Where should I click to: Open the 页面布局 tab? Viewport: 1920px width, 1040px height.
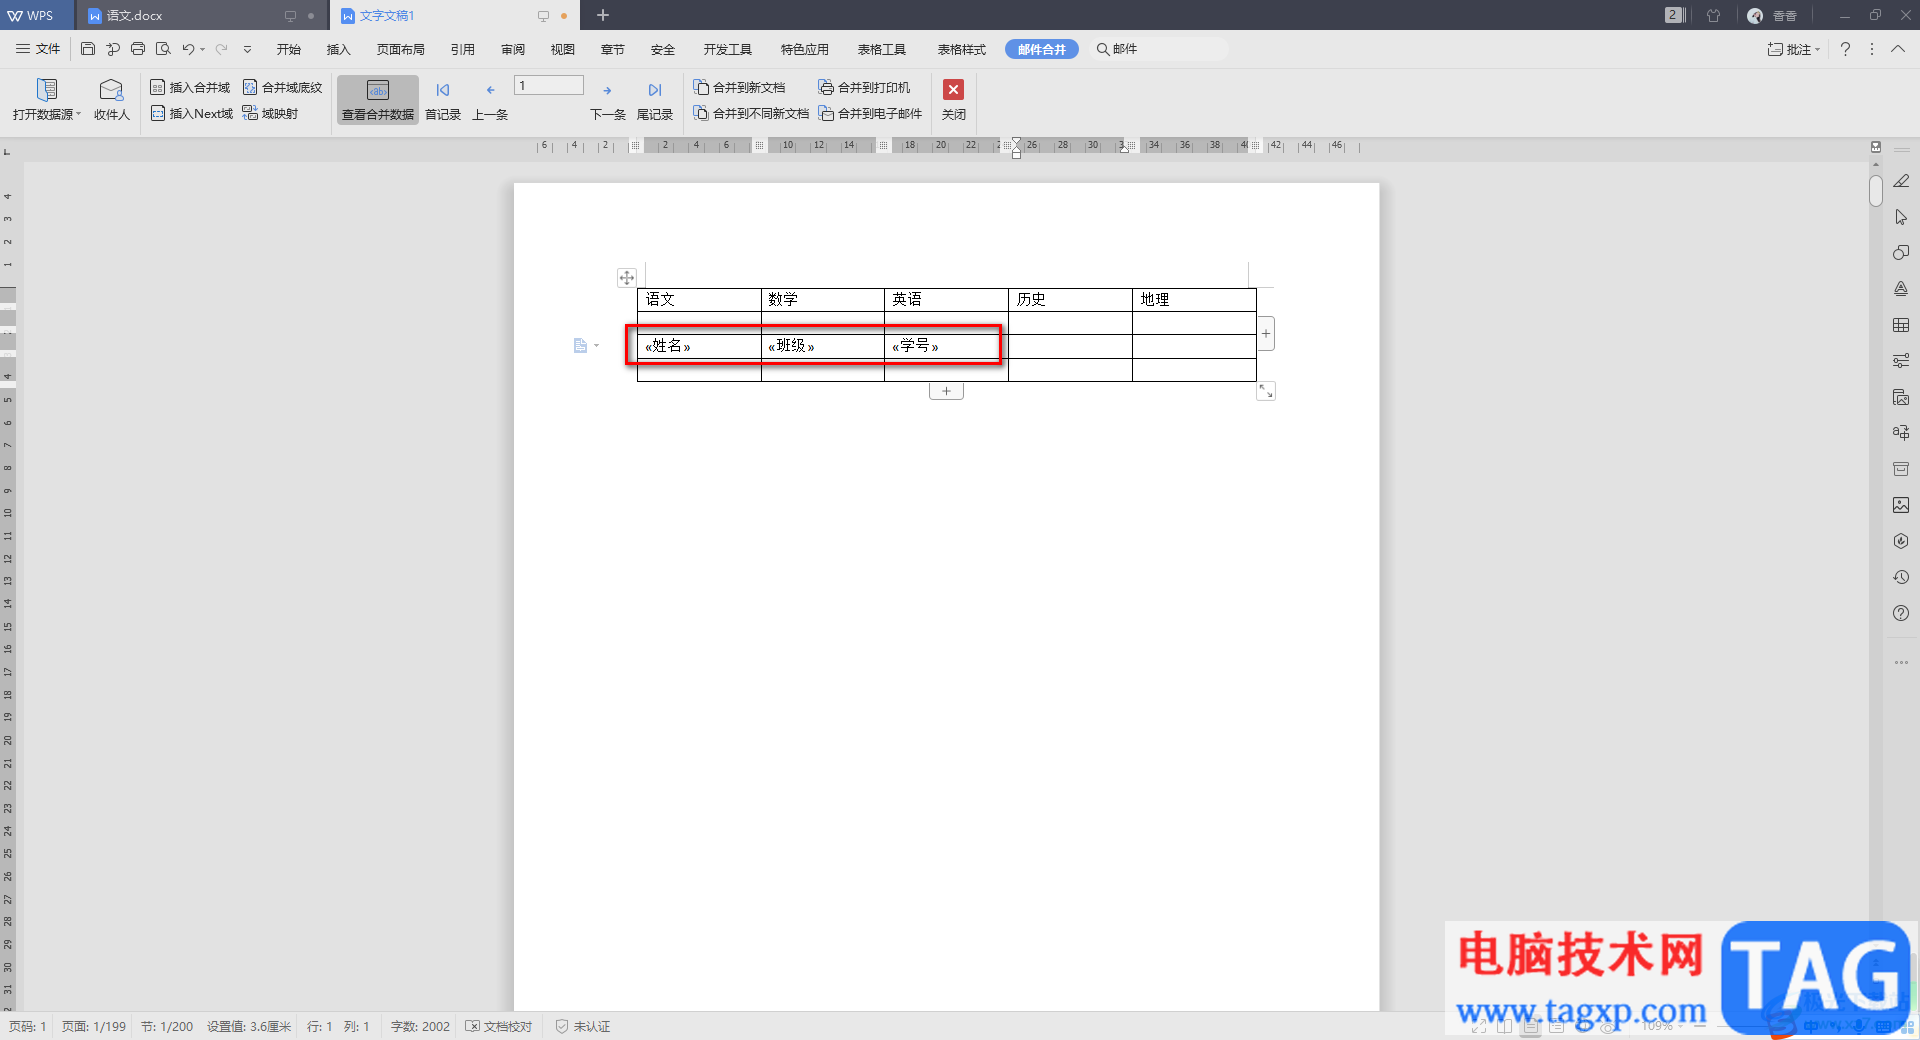[x=400, y=49]
